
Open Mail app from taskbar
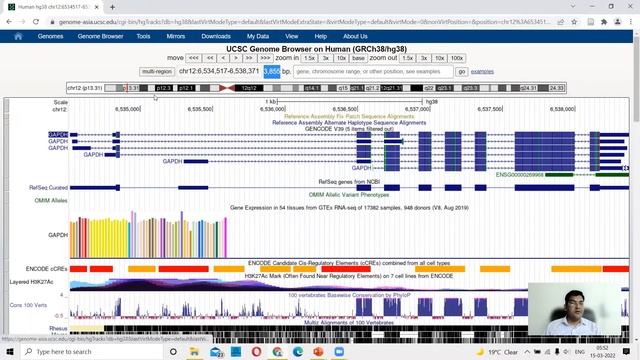[216, 351]
